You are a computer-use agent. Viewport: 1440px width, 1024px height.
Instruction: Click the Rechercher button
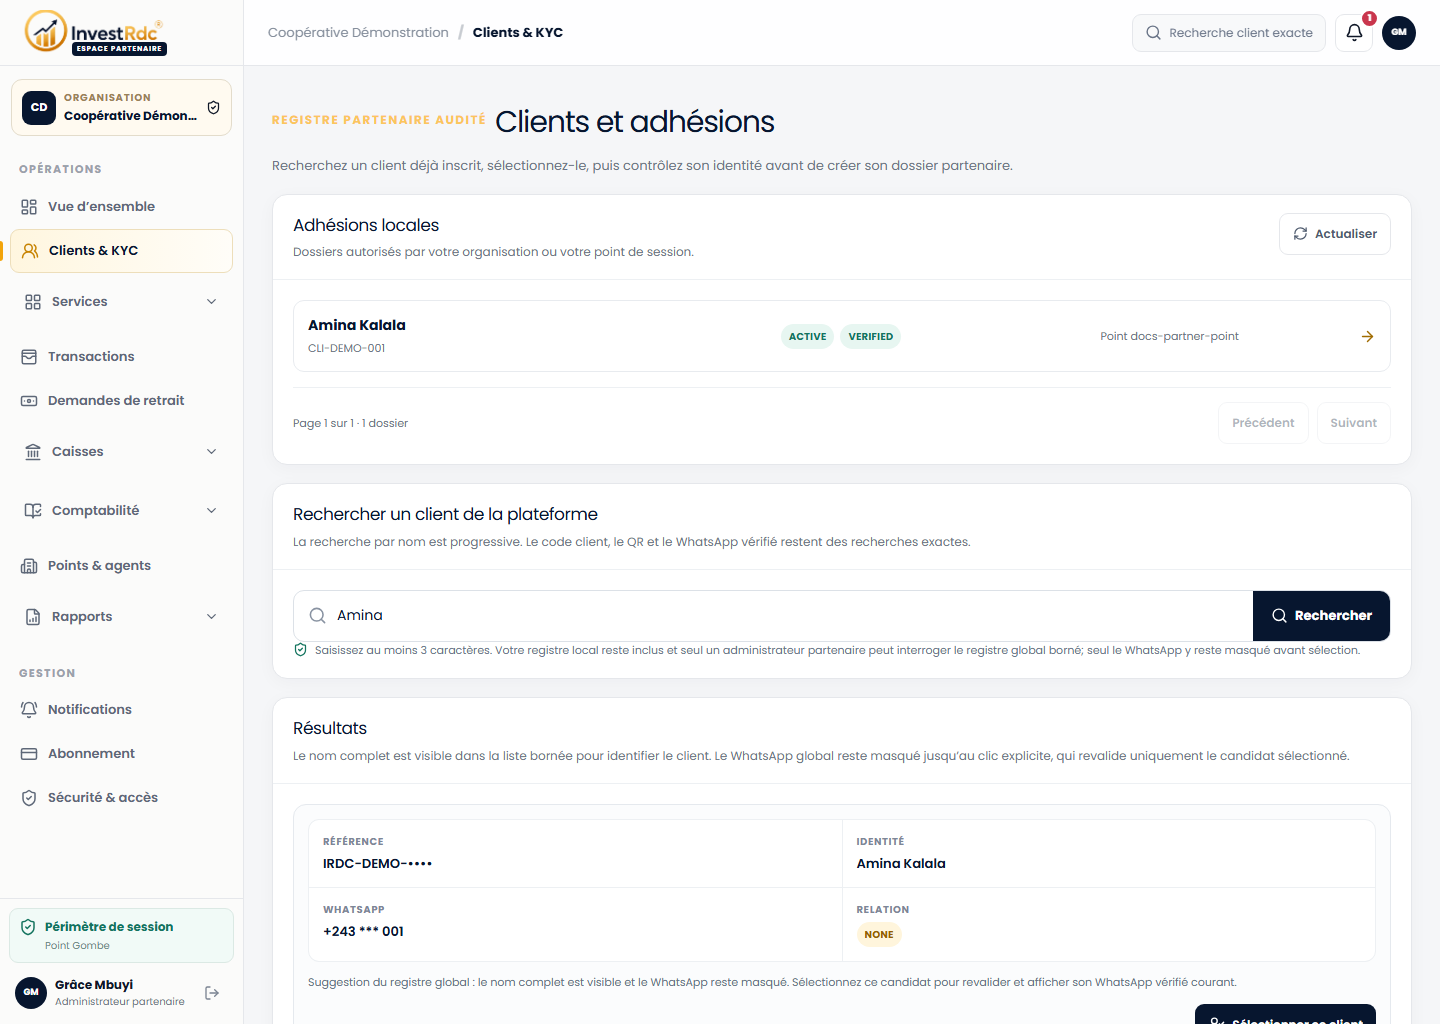pos(1321,616)
